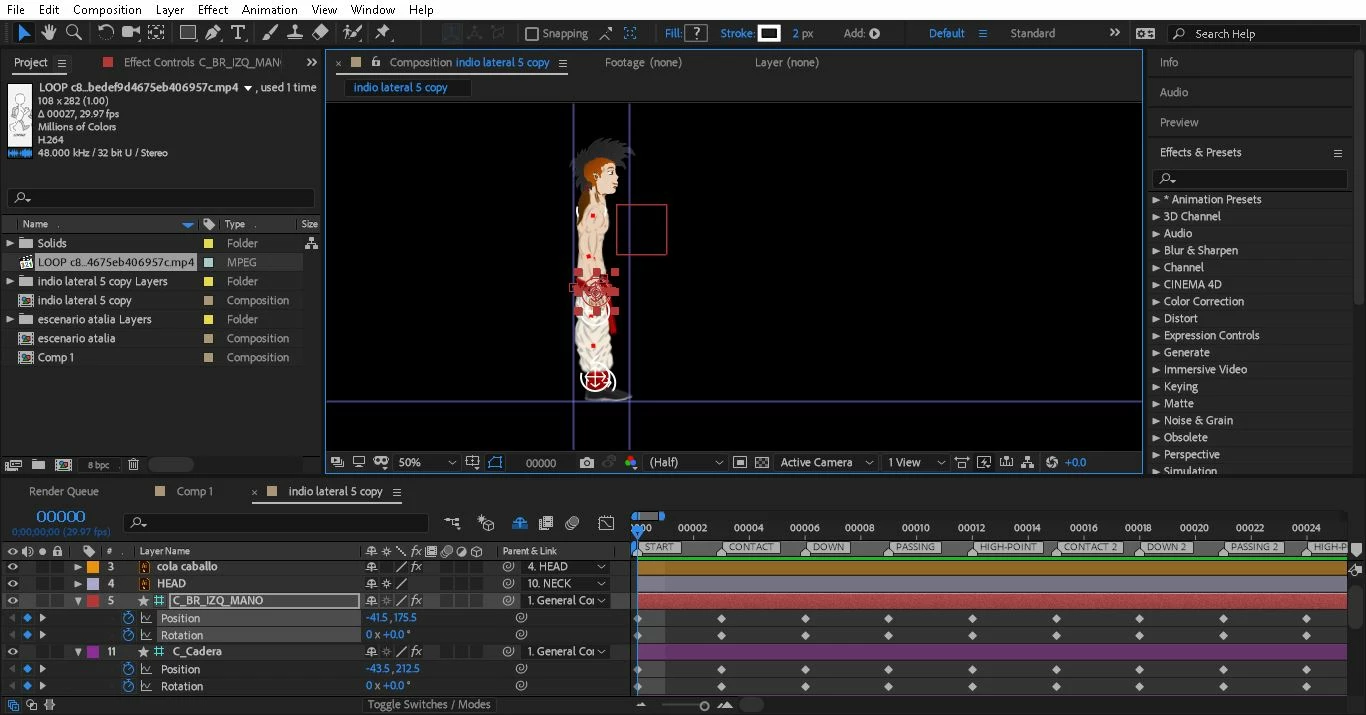Activate the Horizontal Type tool
1366x715 pixels.
(x=238, y=33)
